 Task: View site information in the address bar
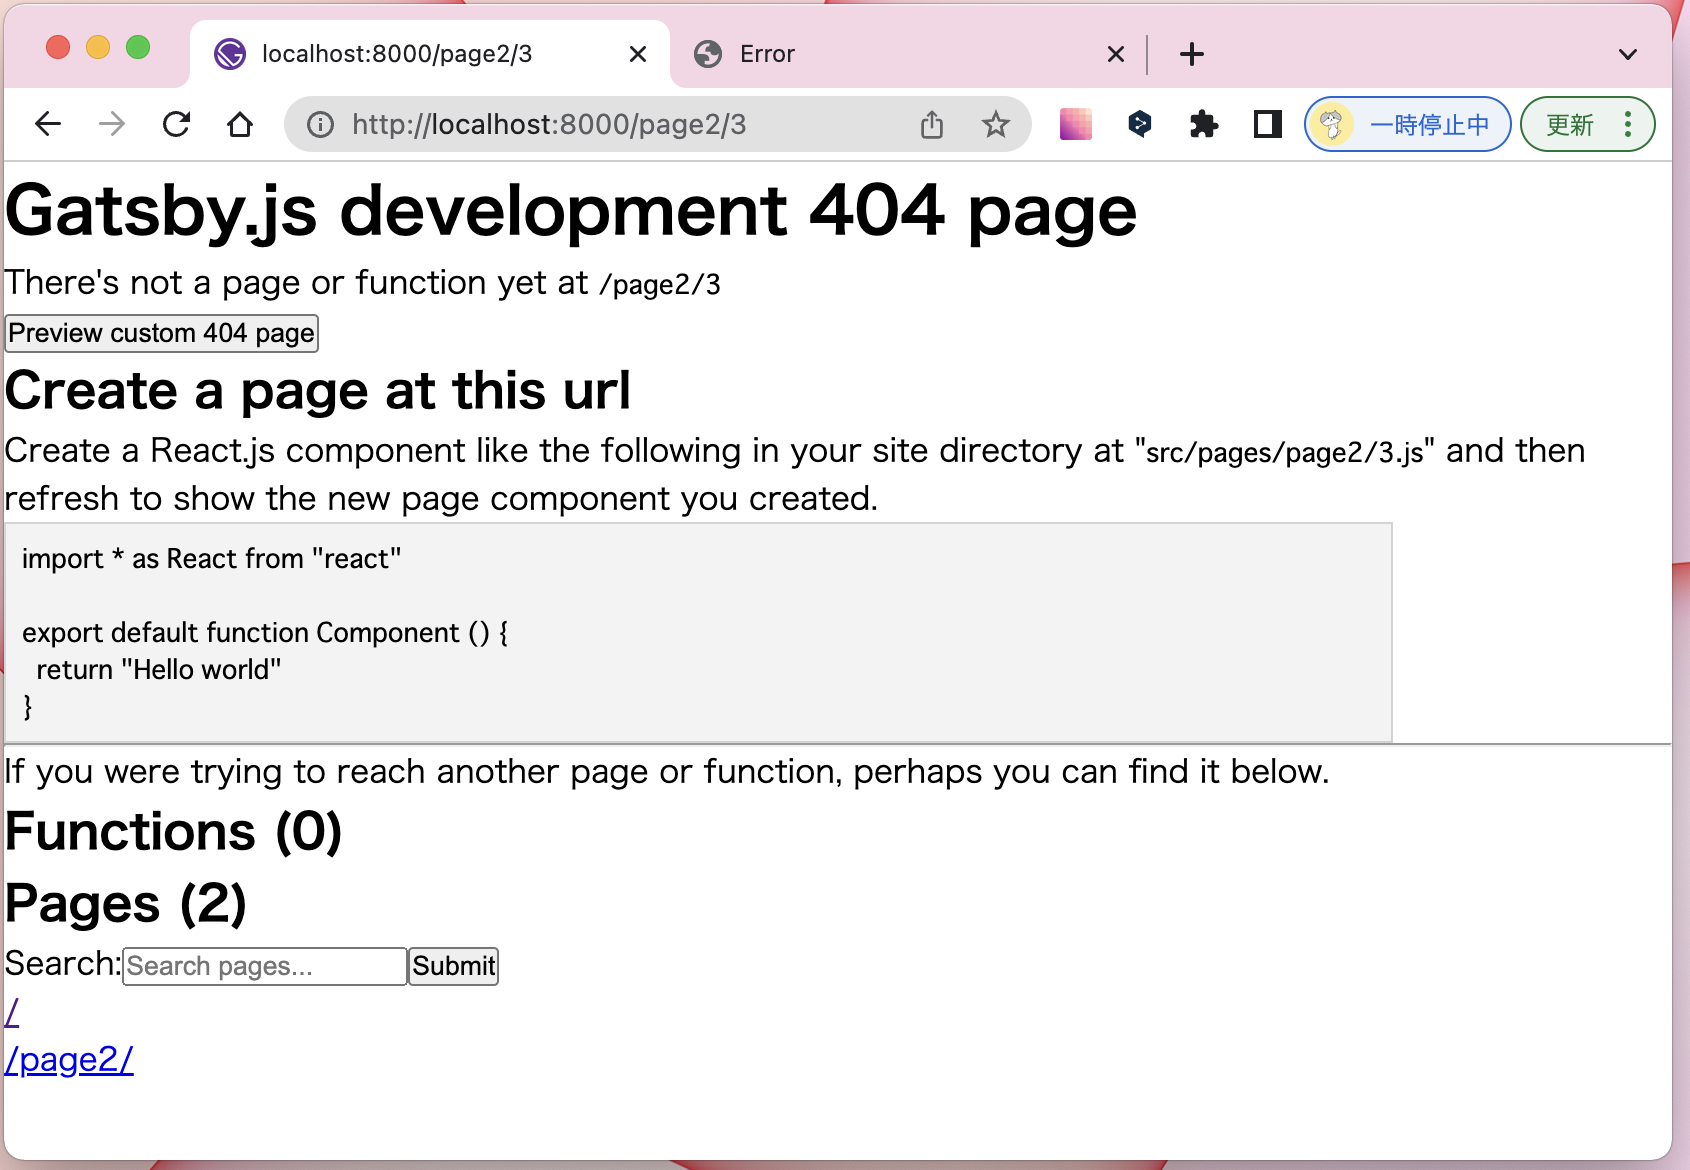tap(319, 124)
